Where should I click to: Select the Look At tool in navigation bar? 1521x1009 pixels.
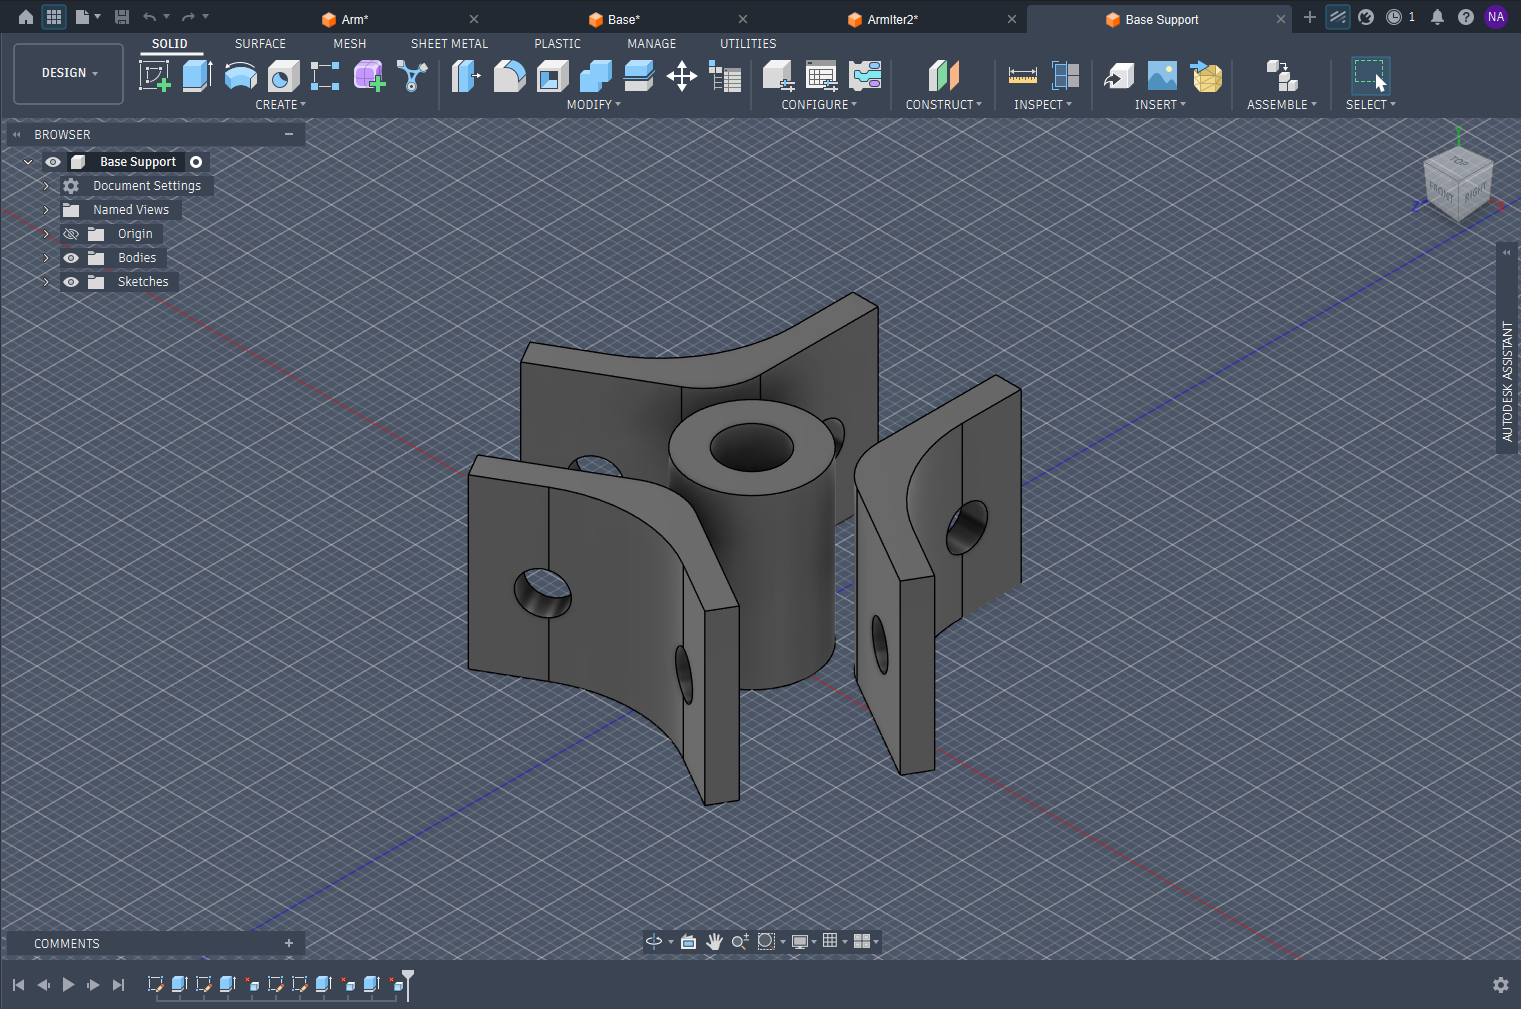[x=688, y=941]
